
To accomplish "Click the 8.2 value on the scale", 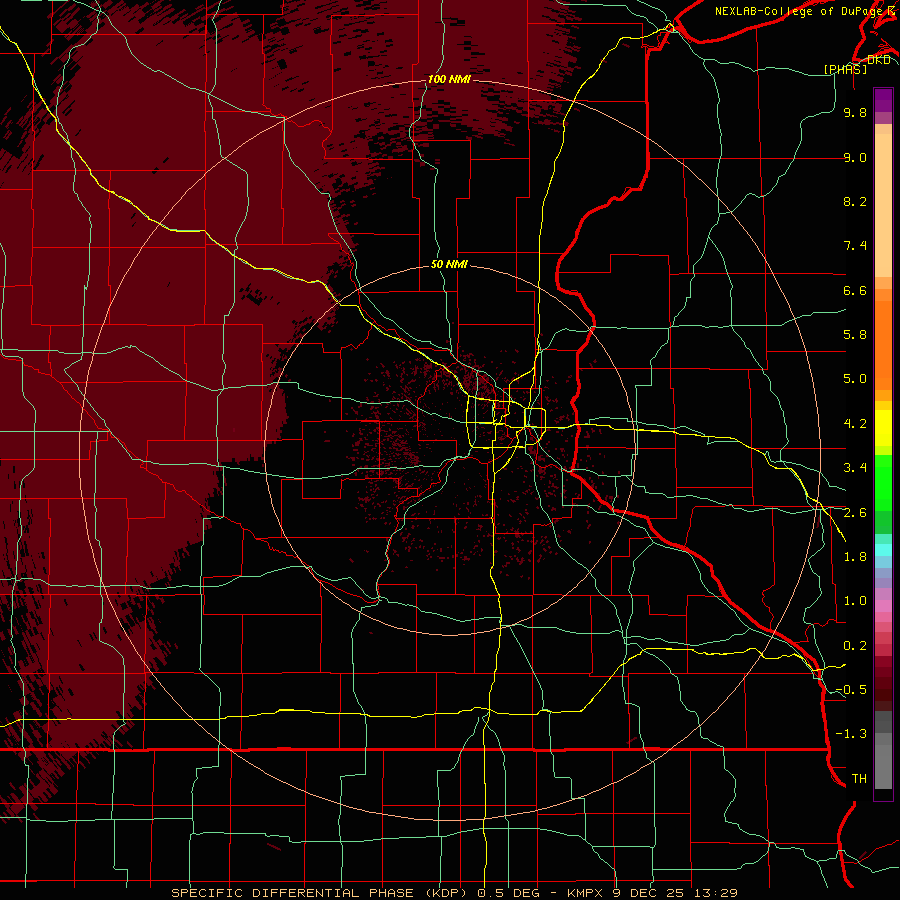I will coord(855,201).
